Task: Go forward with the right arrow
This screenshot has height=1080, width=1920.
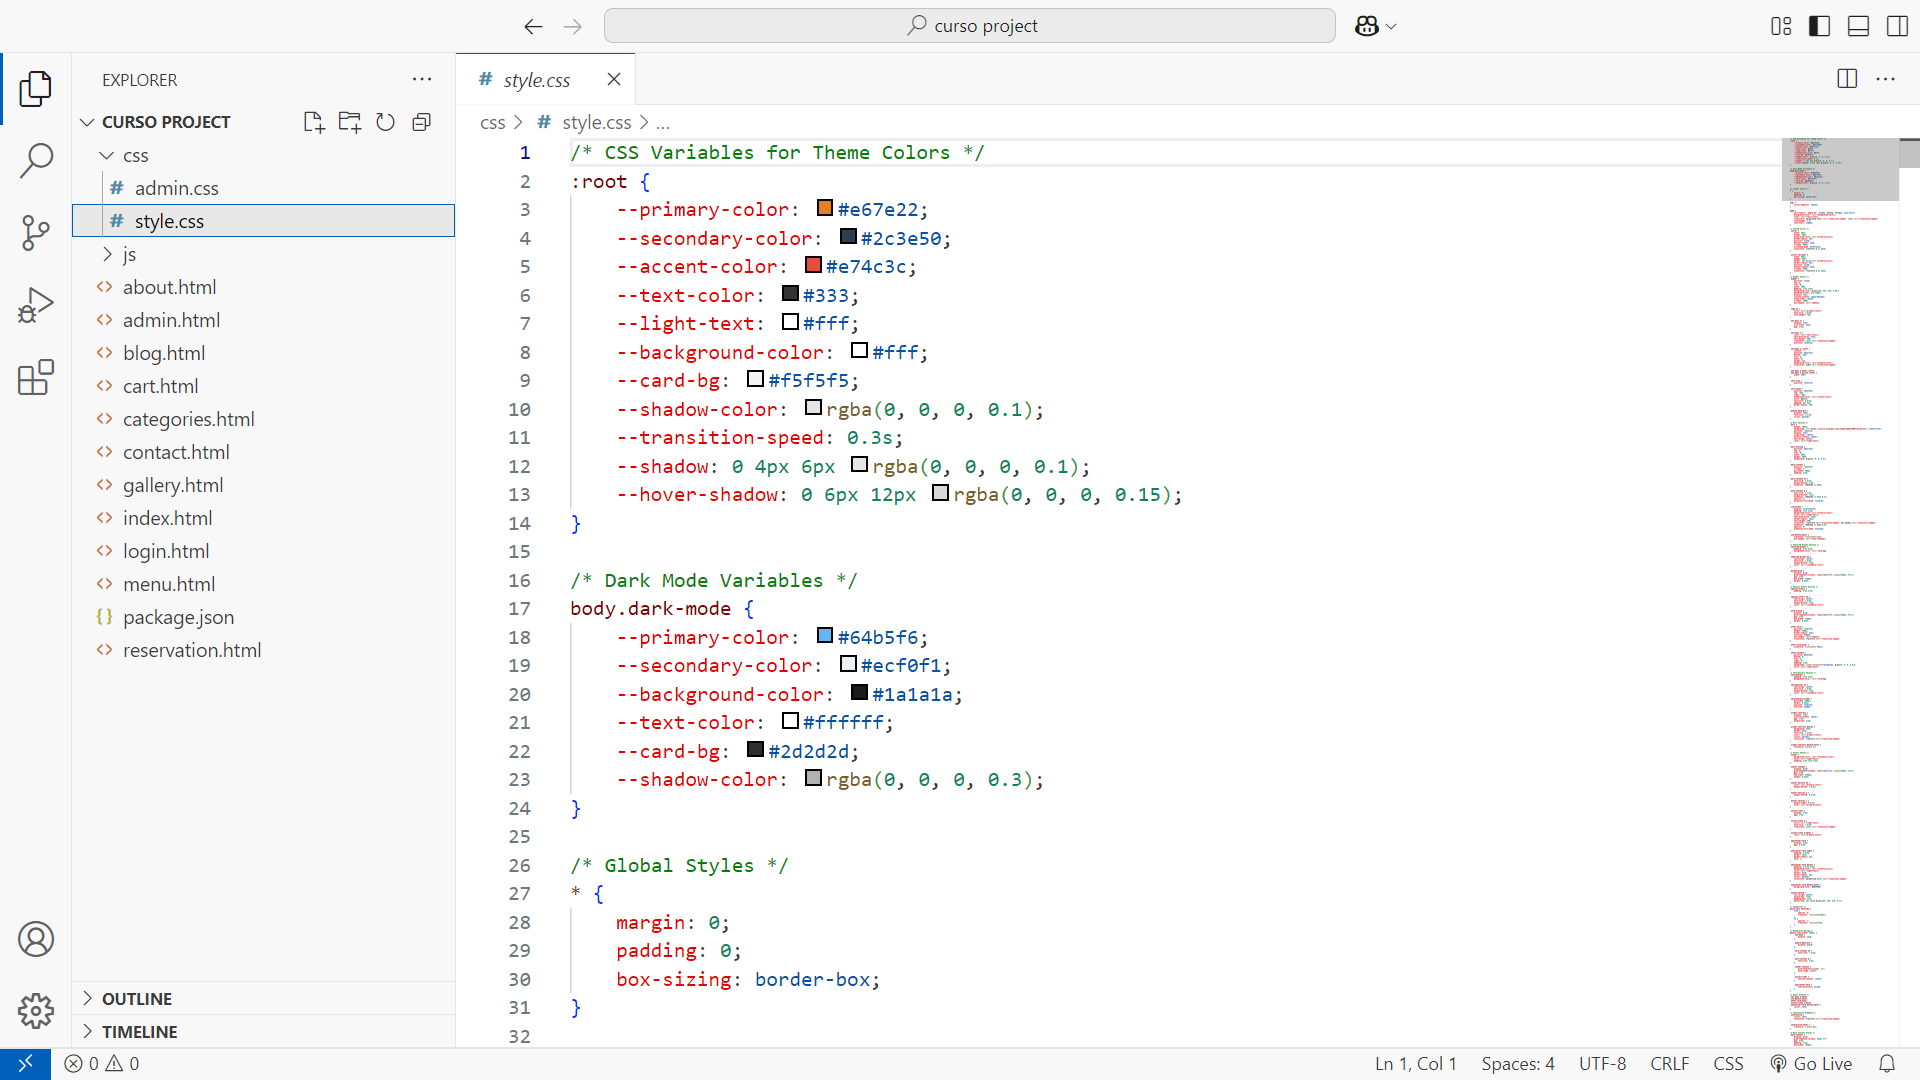Action: [573, 26]
